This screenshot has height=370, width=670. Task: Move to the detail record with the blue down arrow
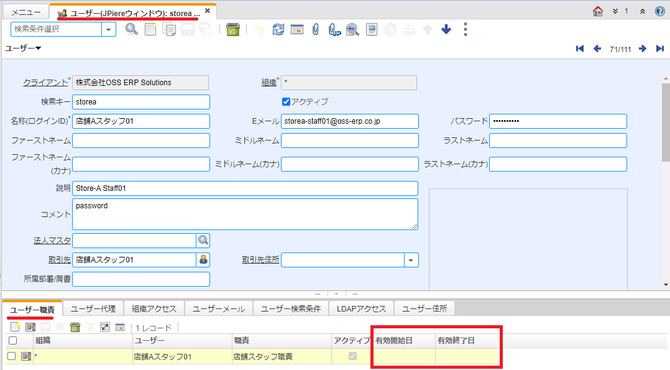pyautogui.click(x=446, y=29)
